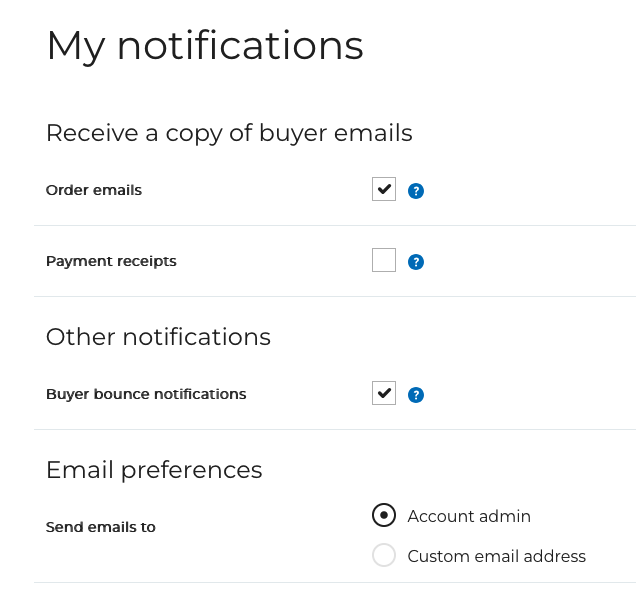Show help for Buyer bounce notifications
This screenshot has height=610, width=636.
(x=417, y=395)
